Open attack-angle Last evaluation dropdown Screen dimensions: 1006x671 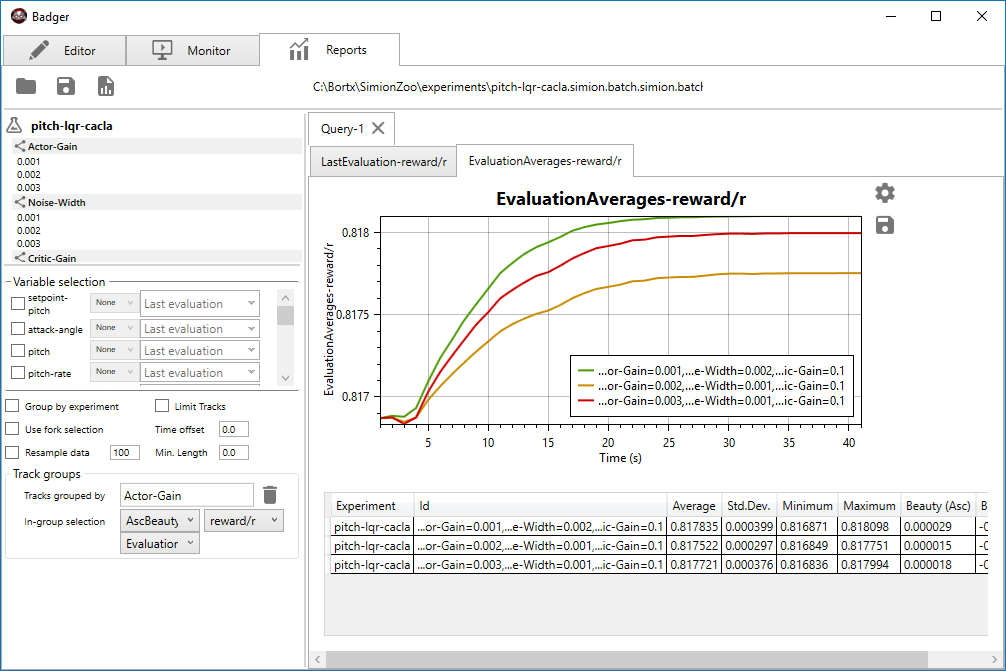[200, 328]
